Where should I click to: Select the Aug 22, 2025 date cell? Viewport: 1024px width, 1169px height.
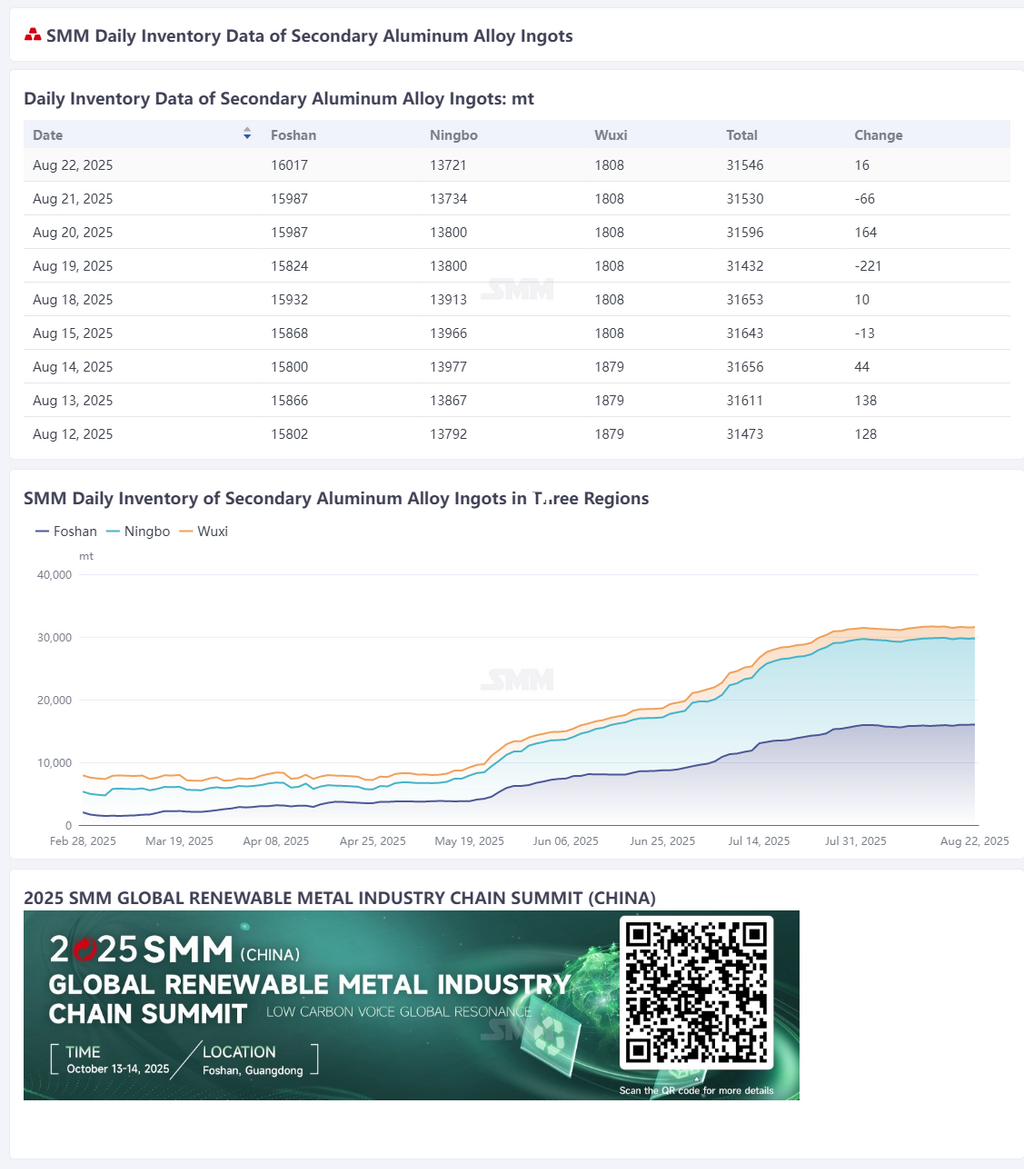click(x=72, y=166)
